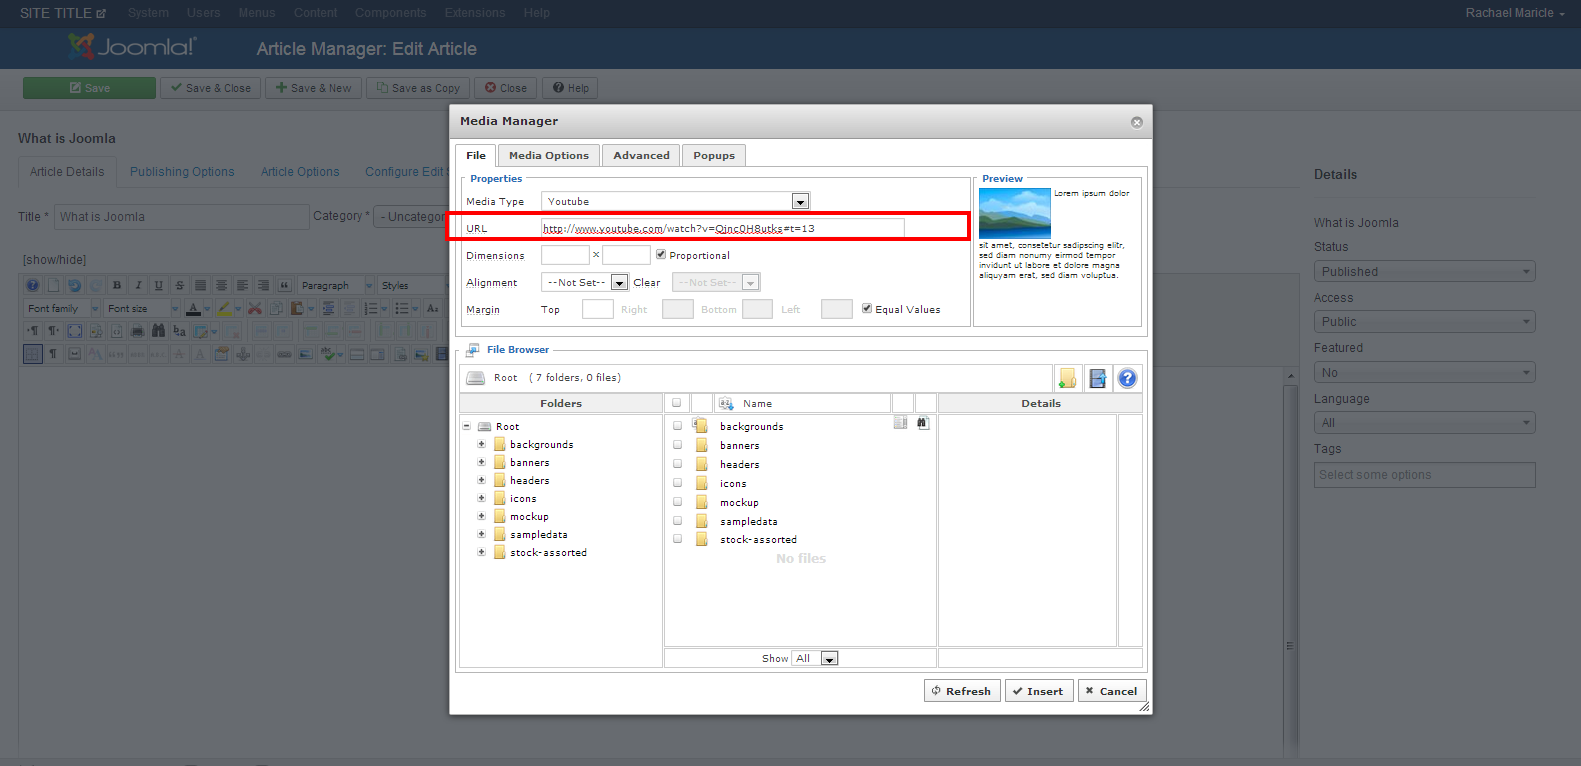
Task: Click the Toggle guidelines grid icon
Action: point(32,353)
